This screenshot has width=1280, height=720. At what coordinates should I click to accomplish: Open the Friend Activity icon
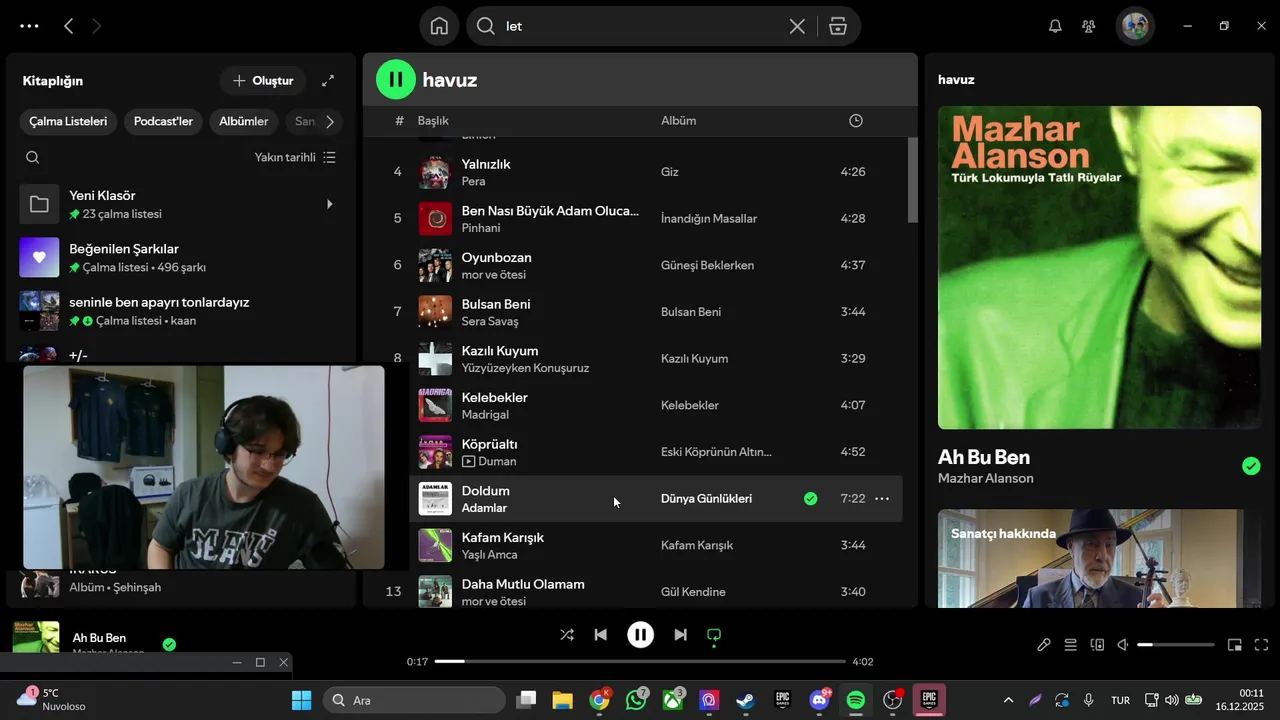[x=1089, y=26]
